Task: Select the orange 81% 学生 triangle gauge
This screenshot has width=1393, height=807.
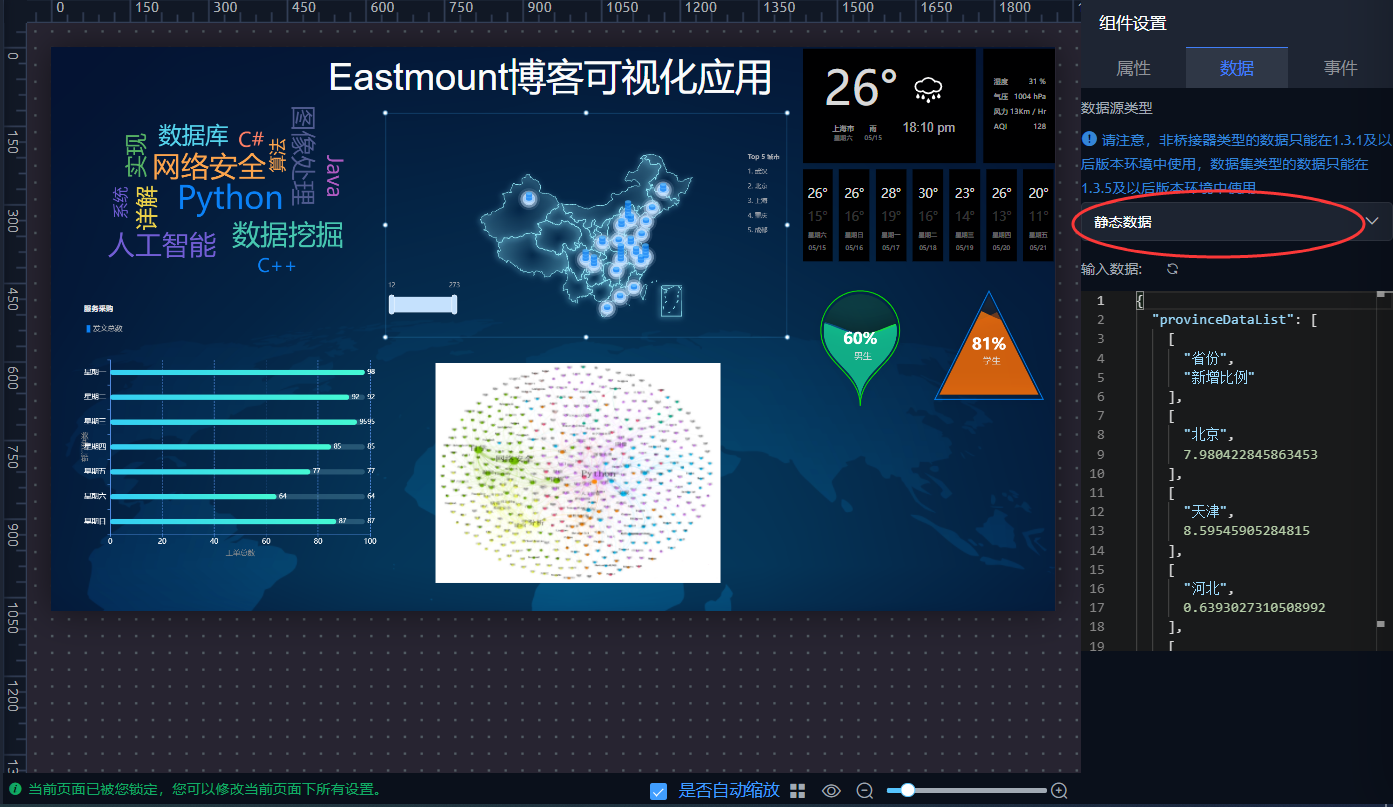Action: click(x=990, y=346)
